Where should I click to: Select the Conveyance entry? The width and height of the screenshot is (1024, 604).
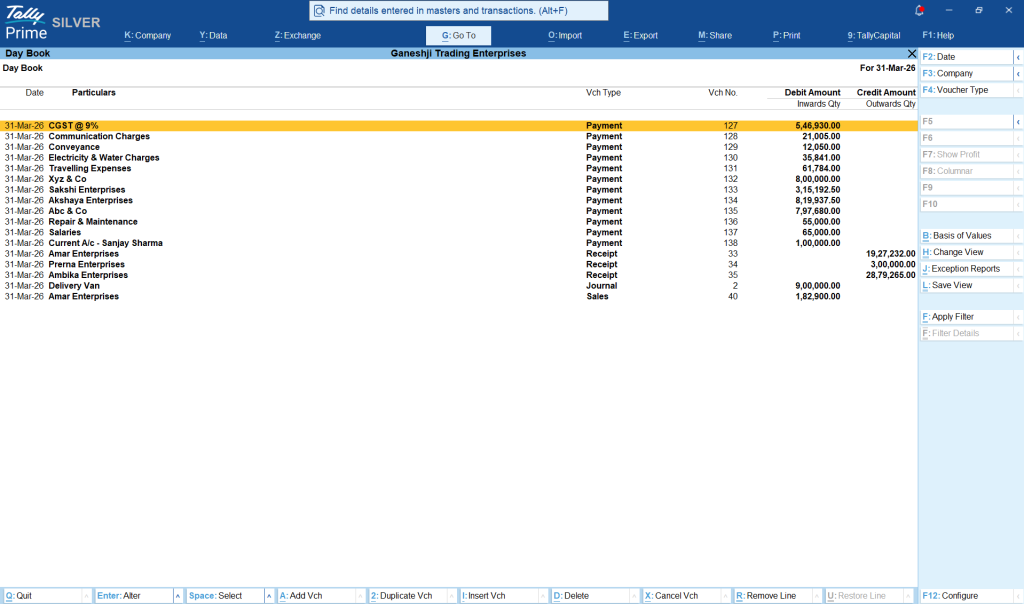(x=458, y=147)
